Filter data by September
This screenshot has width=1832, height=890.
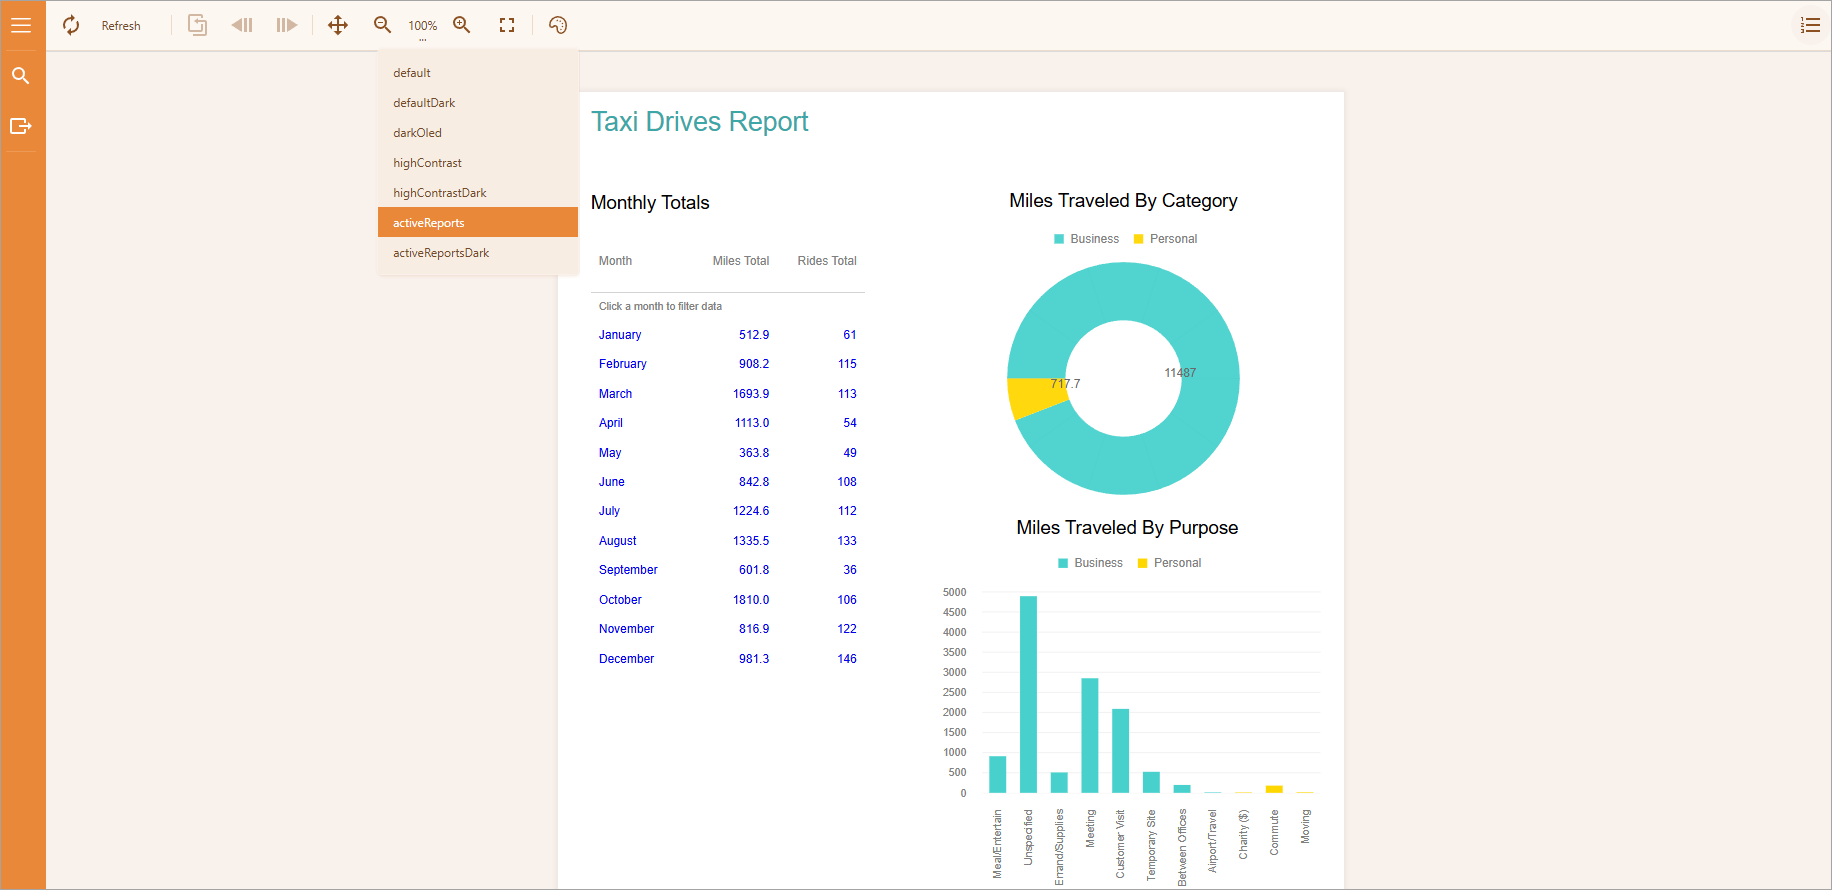click(628, 570)
